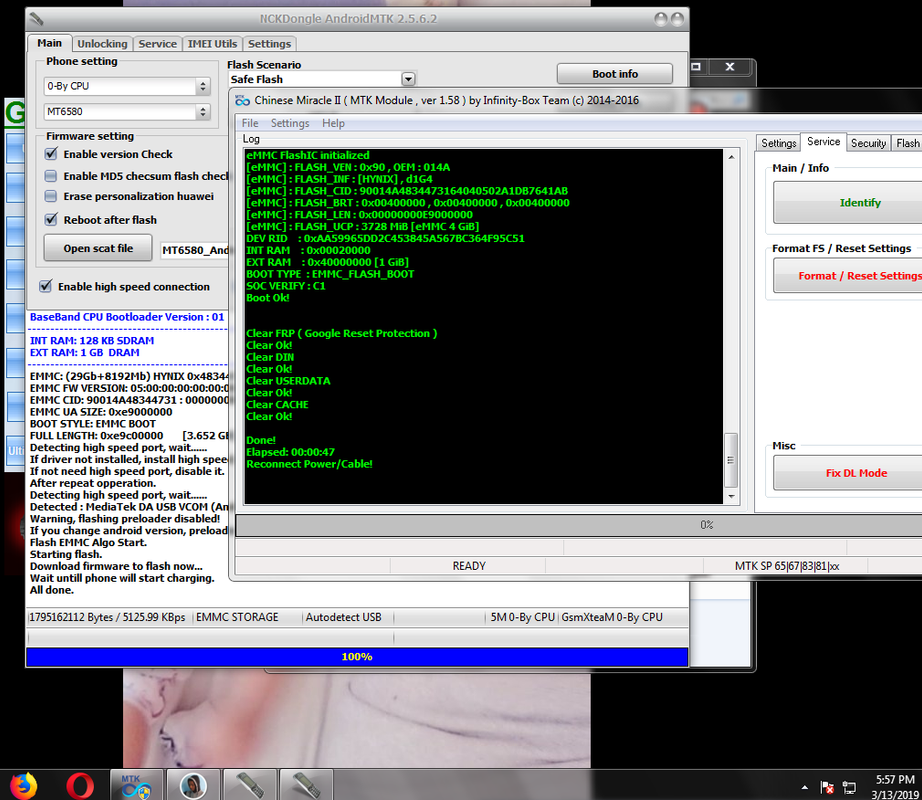Open Firefox from the taskbar
The image size is (922, 800).
pyautogui.click(x=24, y=785)
